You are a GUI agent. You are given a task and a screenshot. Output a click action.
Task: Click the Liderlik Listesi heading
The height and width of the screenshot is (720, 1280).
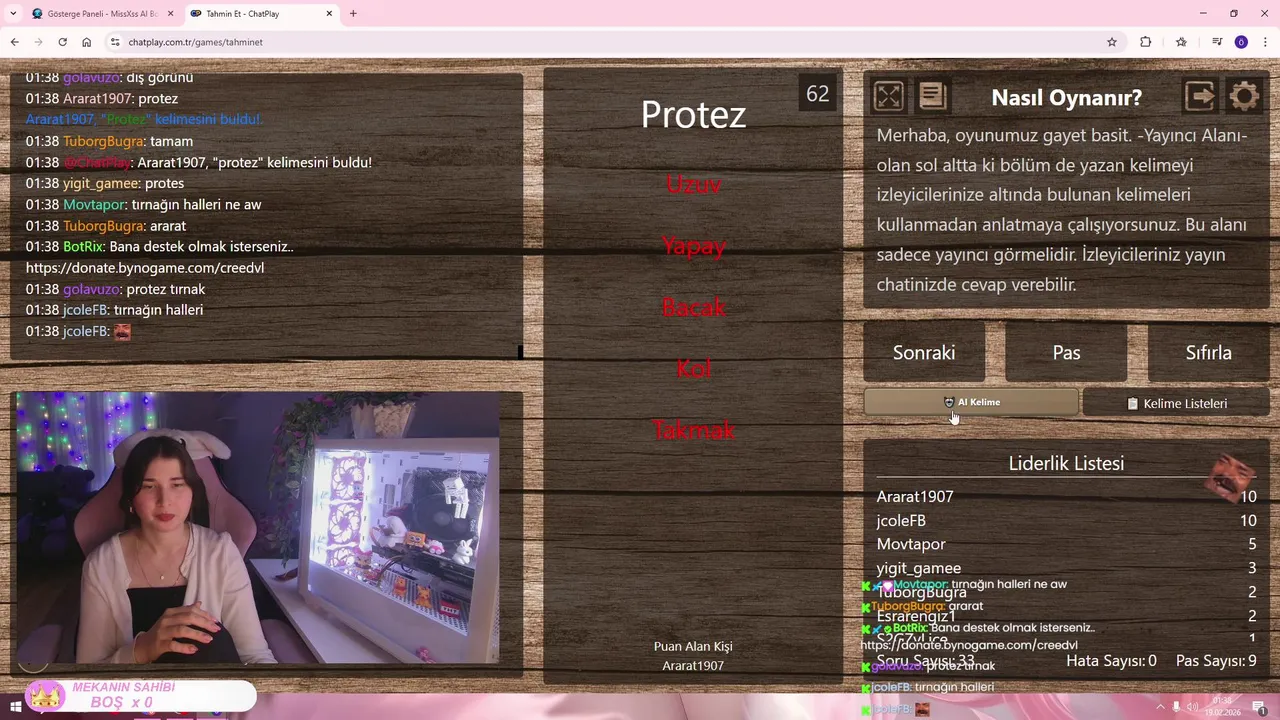pos(1066,463)
